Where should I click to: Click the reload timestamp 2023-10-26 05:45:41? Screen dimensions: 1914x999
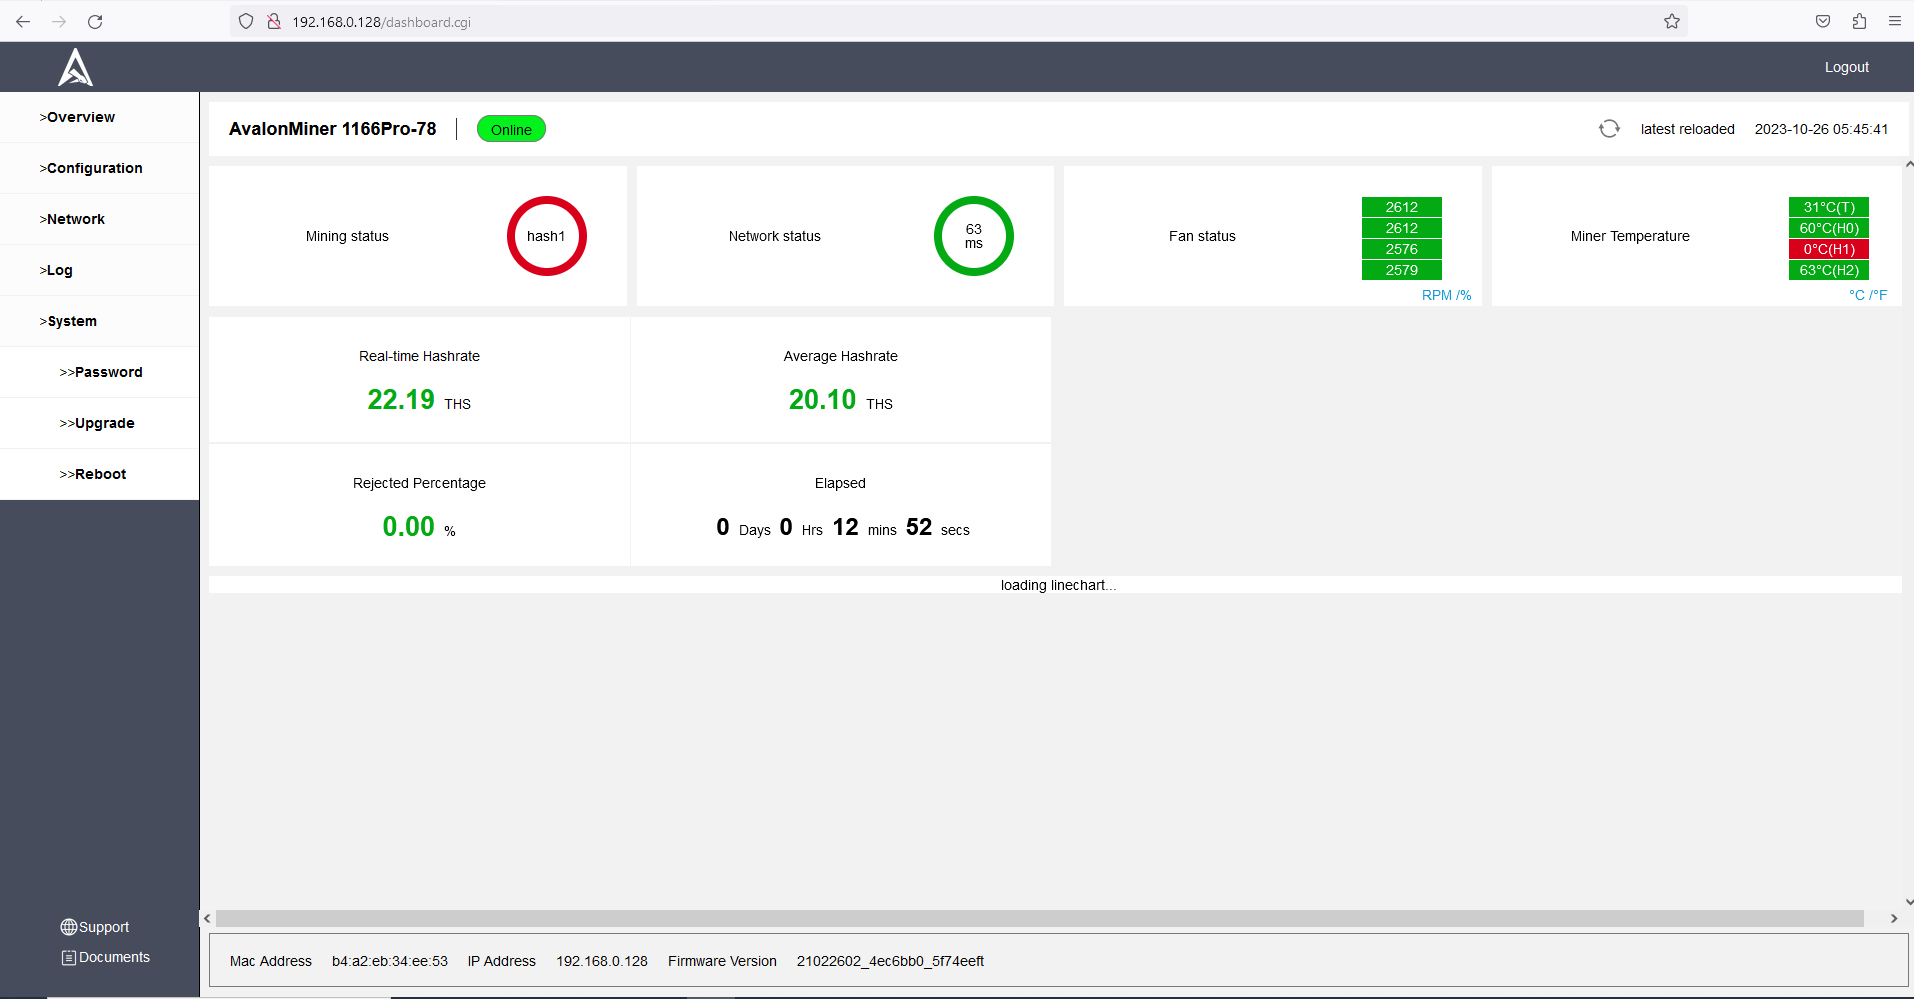(1821, 129)
